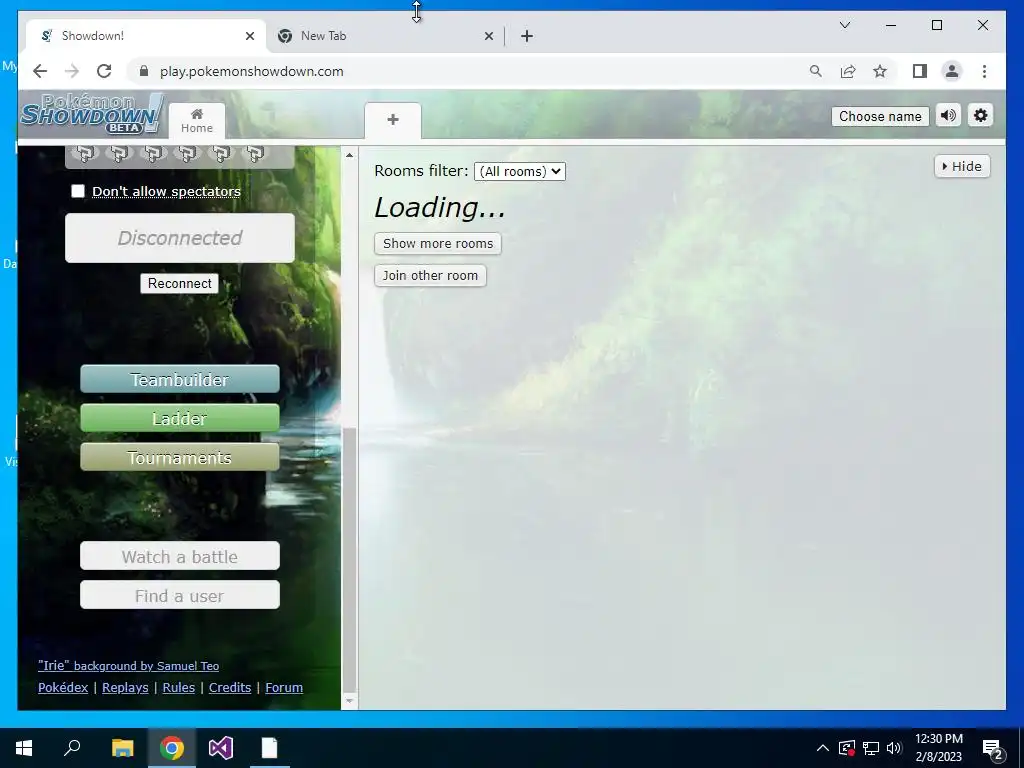Click the Chrome icon in the taskbar
This screenshot has height=768, width=1024.
[x=172, y=748]
